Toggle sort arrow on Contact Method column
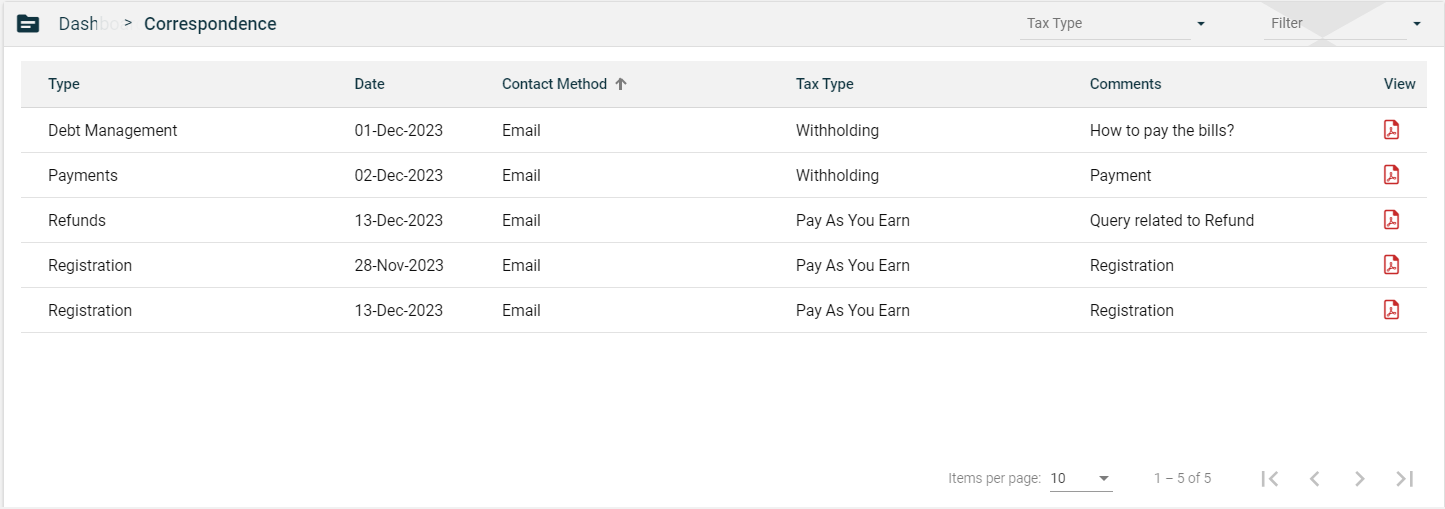Screen dimensions: 1445x509 coord(621,84)
